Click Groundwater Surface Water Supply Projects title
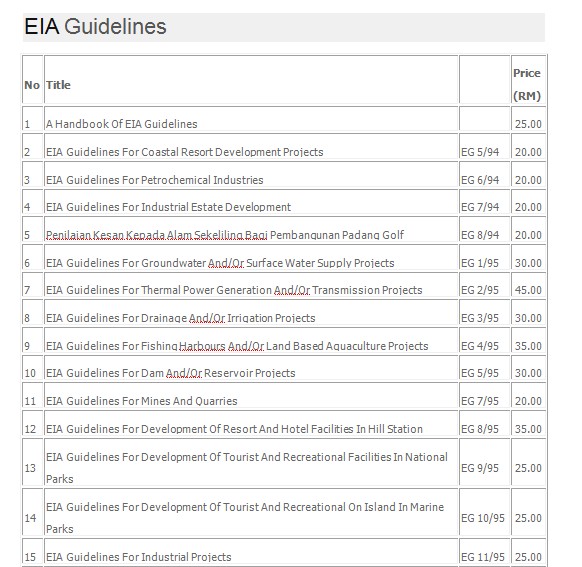Image resolution: width=582 pixels, height=567 pixels. (220, 263)
